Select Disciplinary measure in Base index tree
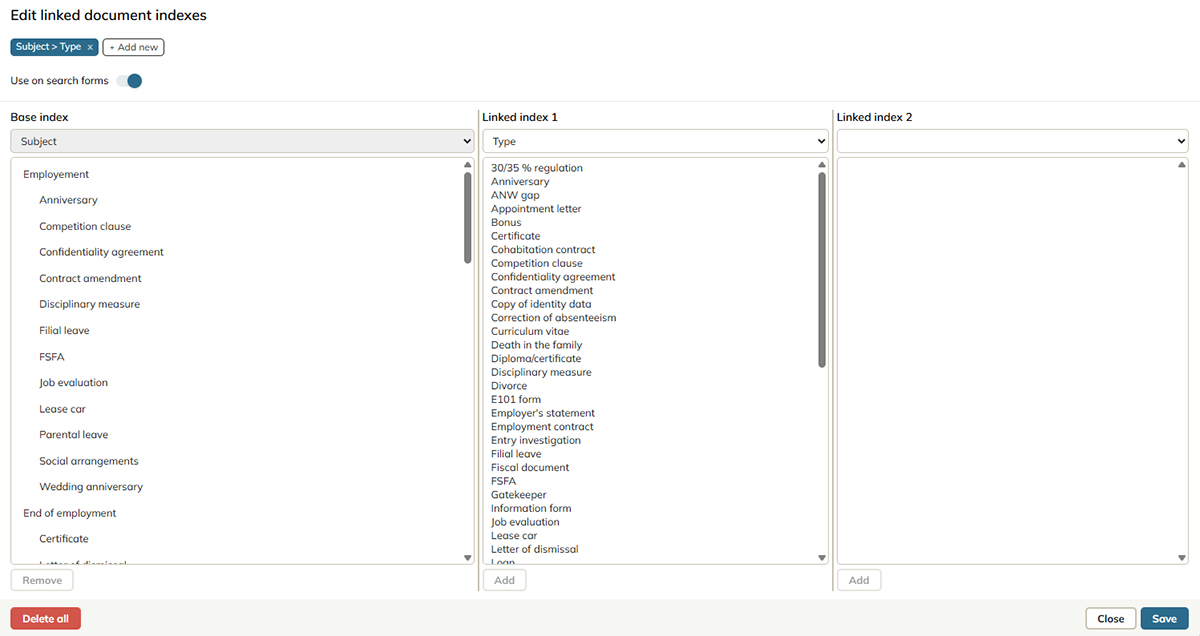The image size is (1200, 636). pos(89,304)
